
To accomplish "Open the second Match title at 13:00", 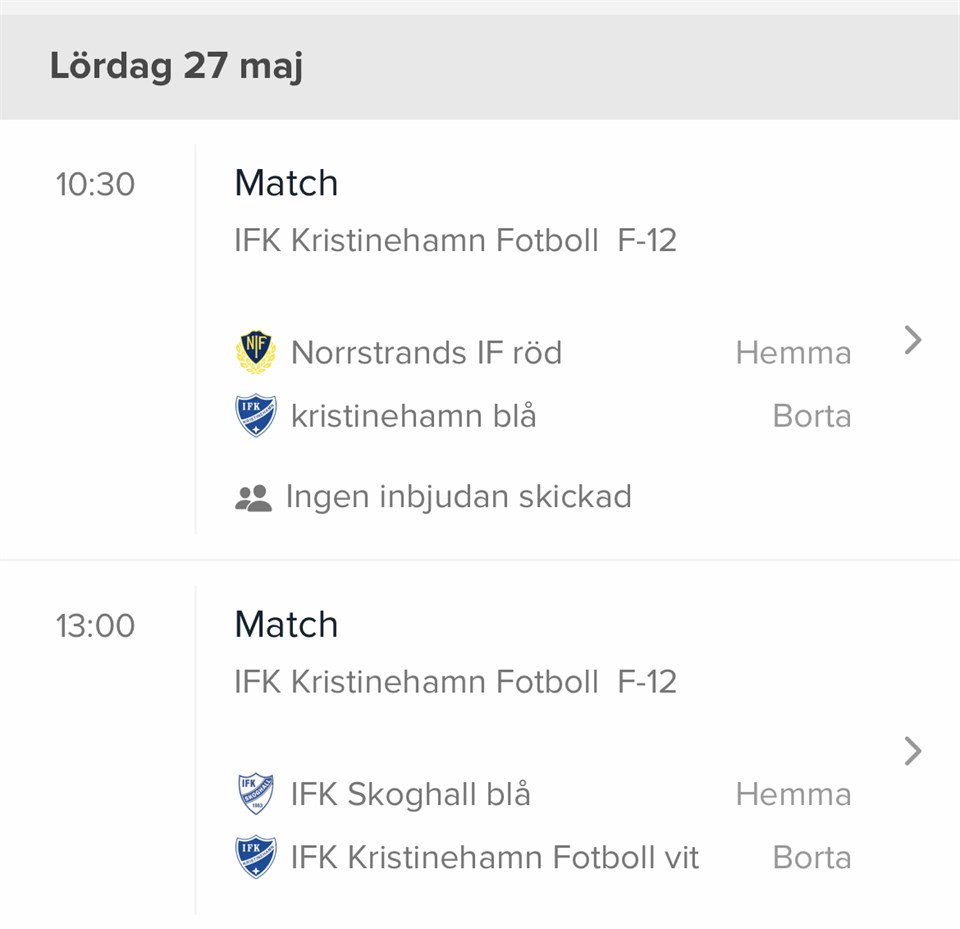I will coord(286,624).
